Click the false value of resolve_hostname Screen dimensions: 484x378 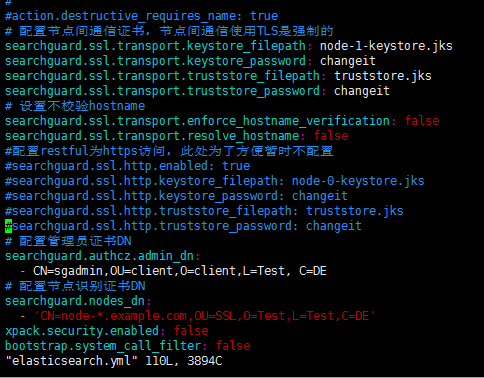[x=331, y=136]
